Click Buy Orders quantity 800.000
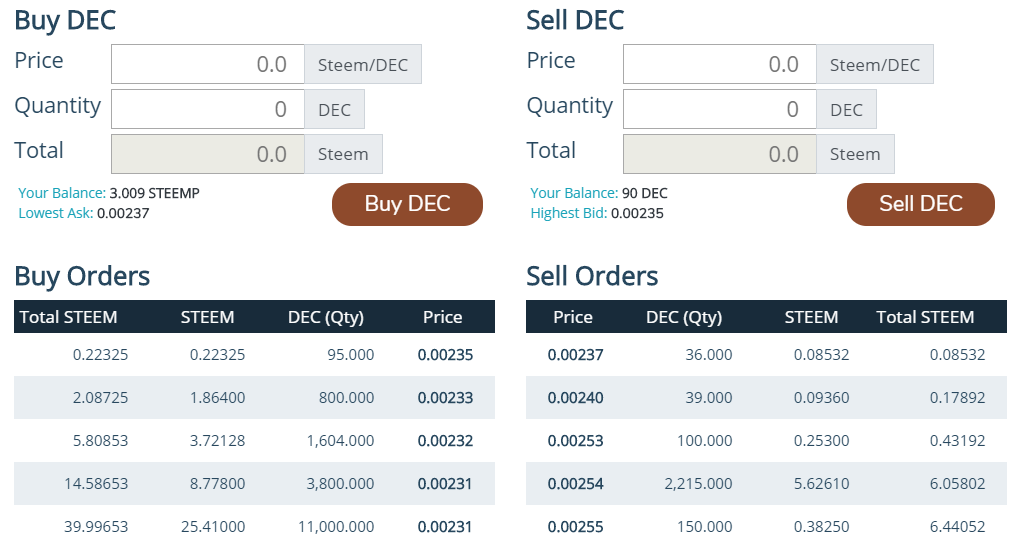This screenshot has height=540, width=1026. [x=346, y=398]
